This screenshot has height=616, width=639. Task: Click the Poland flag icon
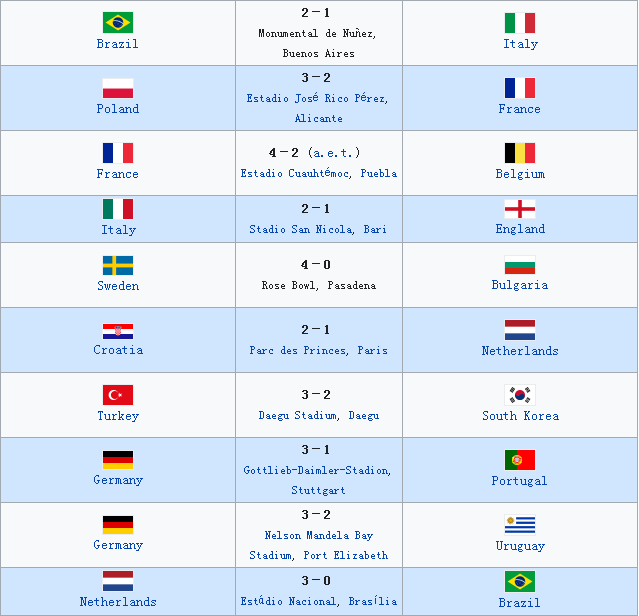[118, 88]
